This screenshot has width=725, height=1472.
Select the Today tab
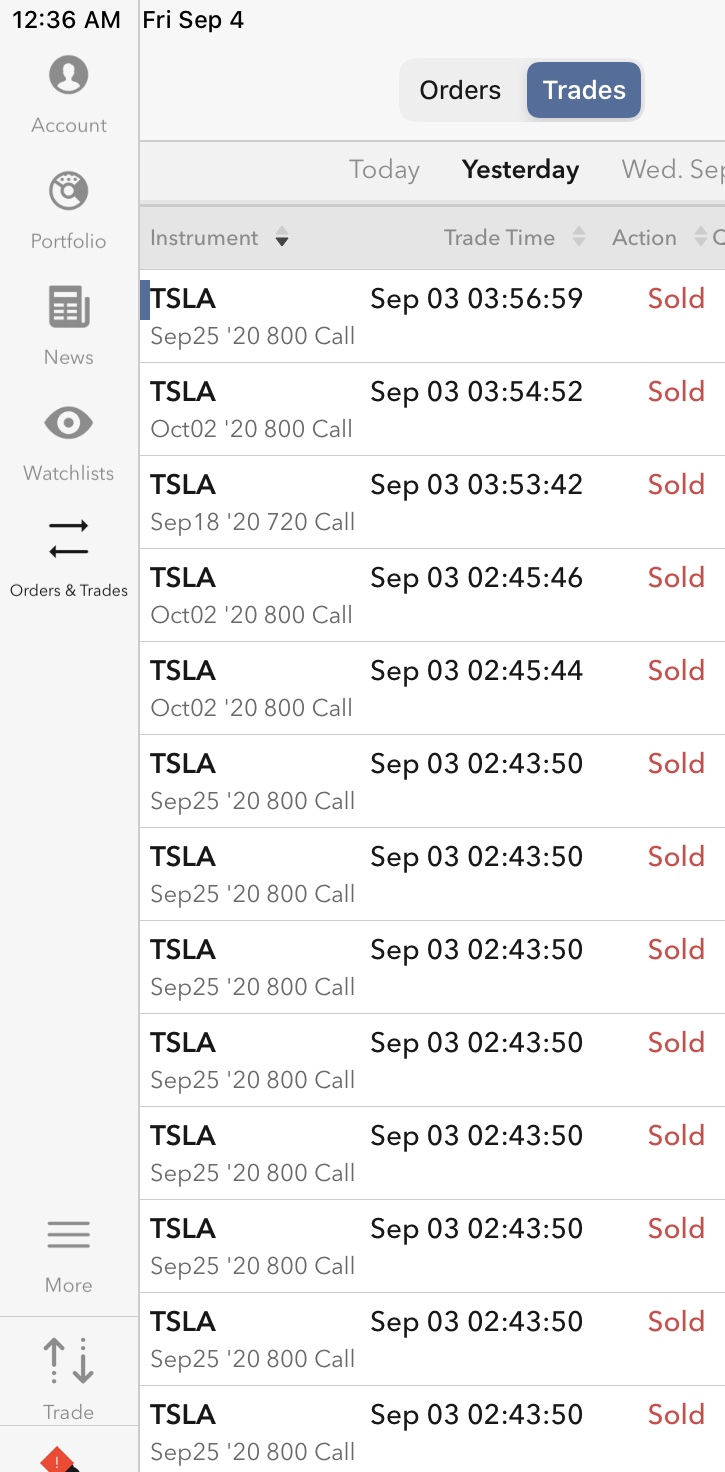(384, 170)
